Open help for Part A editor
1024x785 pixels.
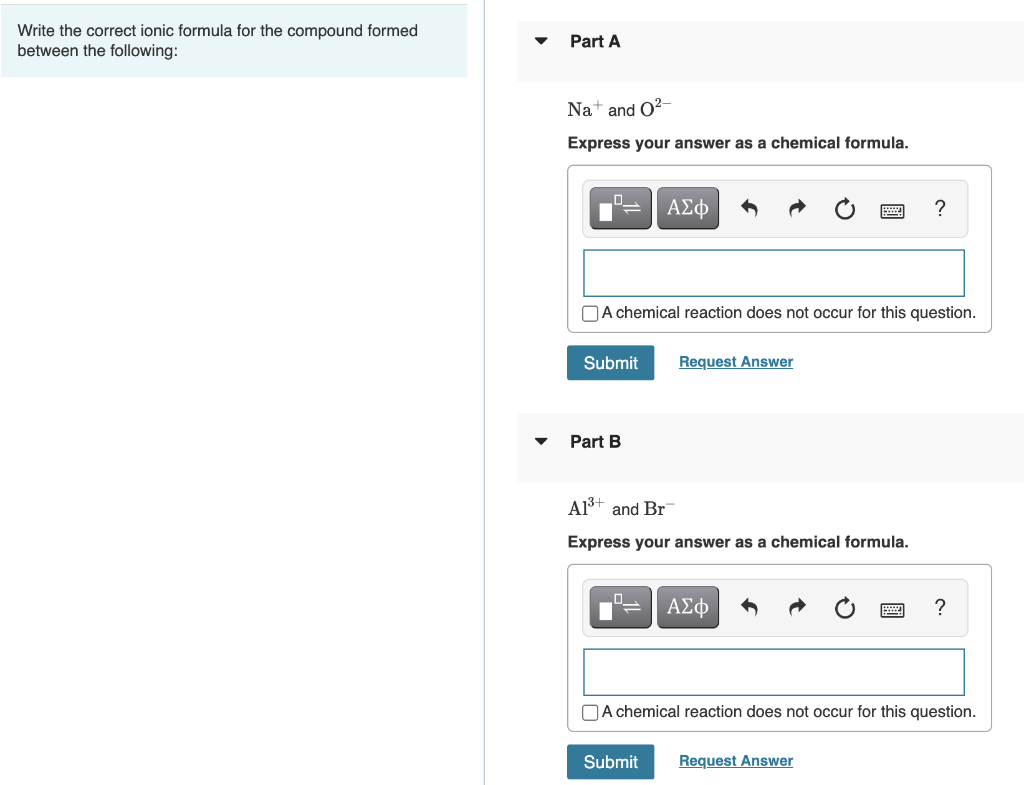coord(940,208)
